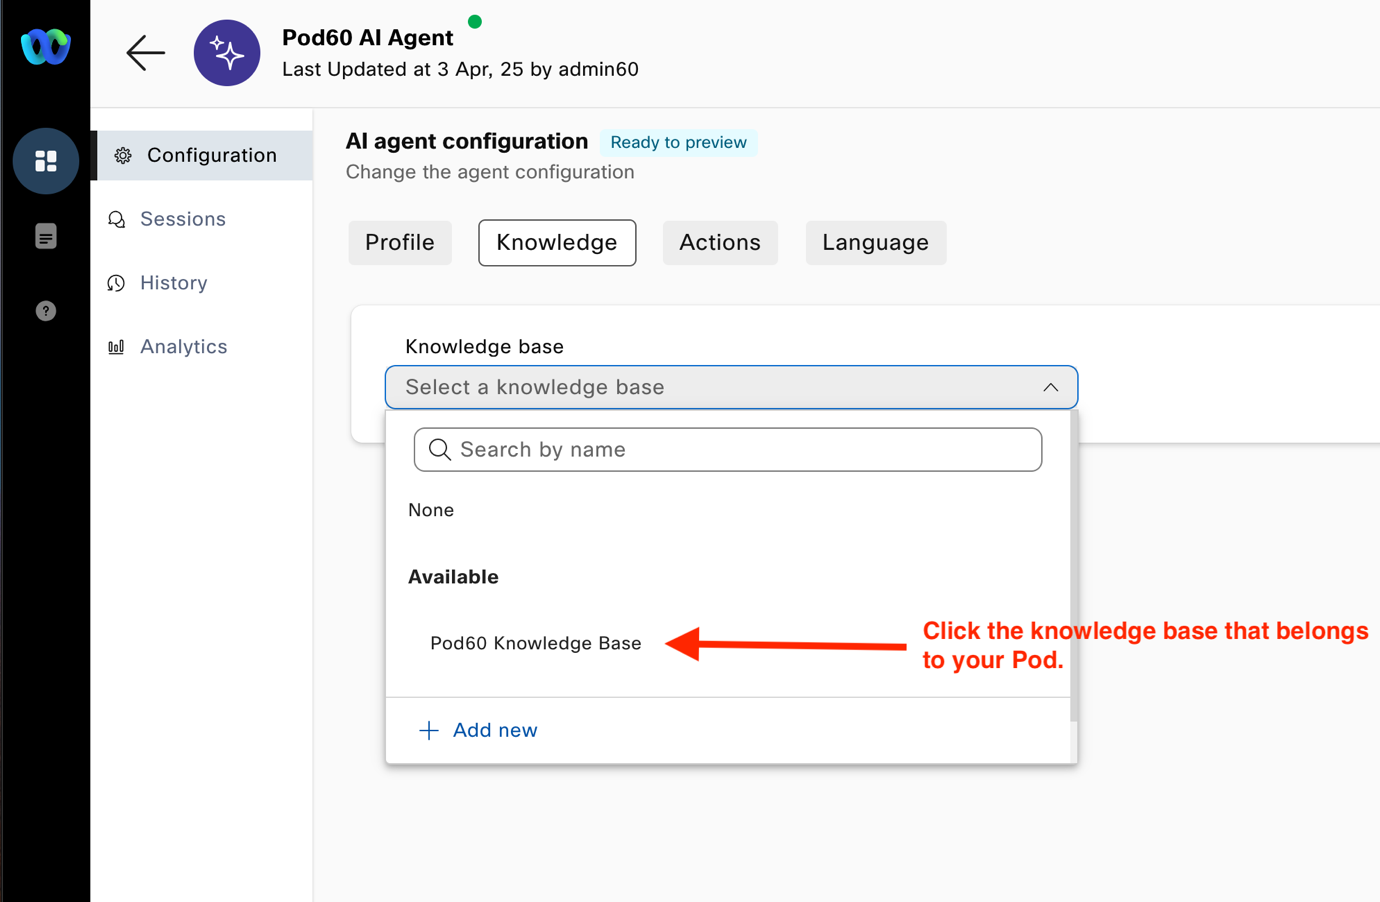Viewport: 1380px width, 902px height.
Task: Click the Search by name field
Action: [728, 450]
